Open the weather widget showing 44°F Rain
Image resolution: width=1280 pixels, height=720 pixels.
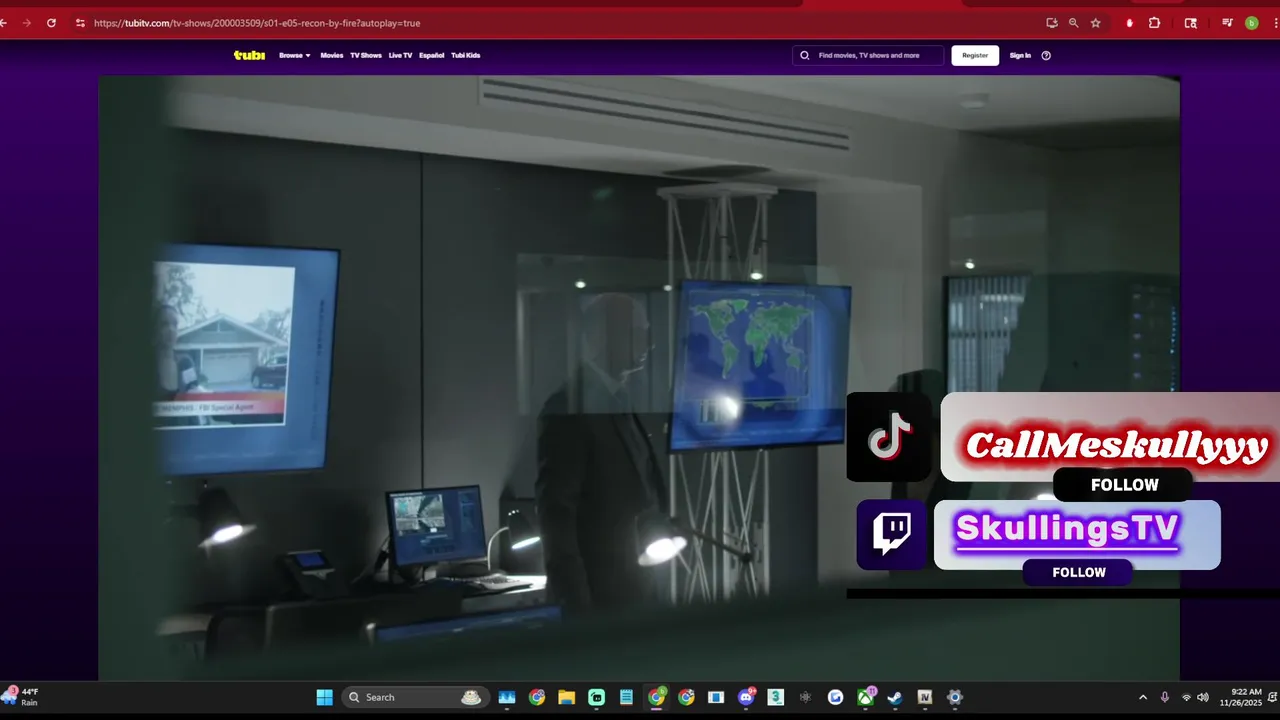pos(22,697)
